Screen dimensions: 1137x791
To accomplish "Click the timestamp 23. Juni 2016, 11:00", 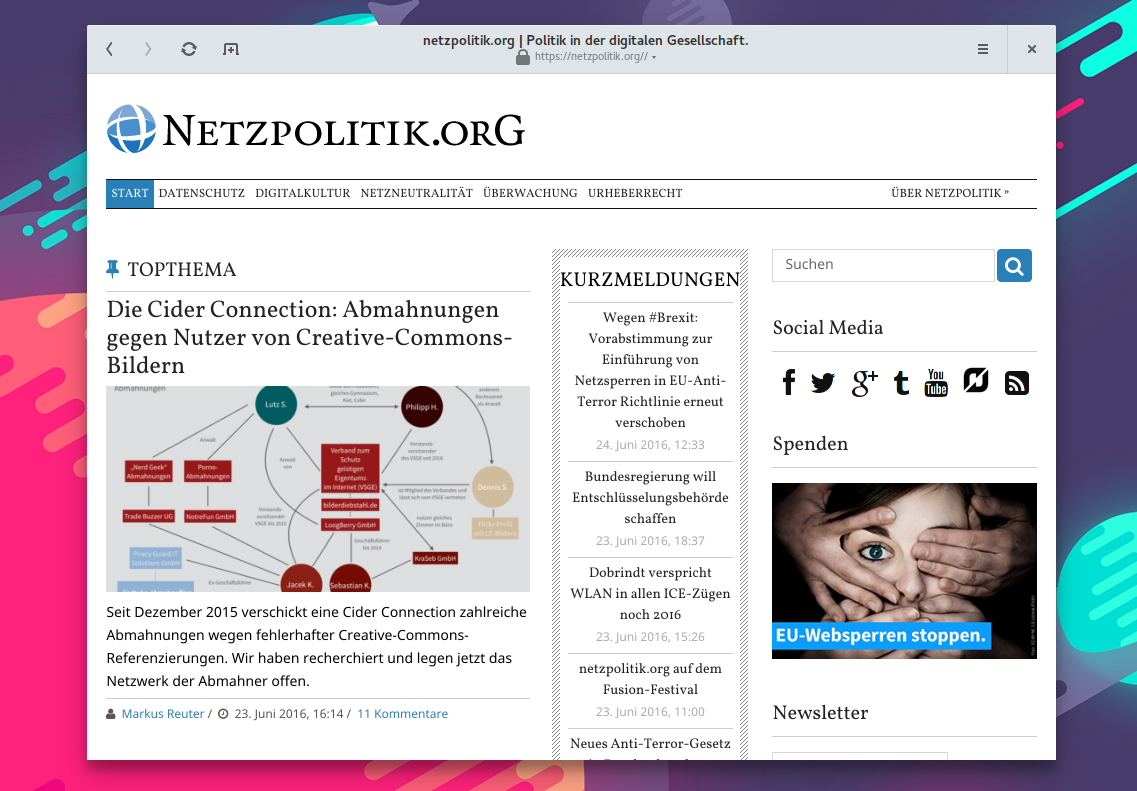I will tap(650, 712).
